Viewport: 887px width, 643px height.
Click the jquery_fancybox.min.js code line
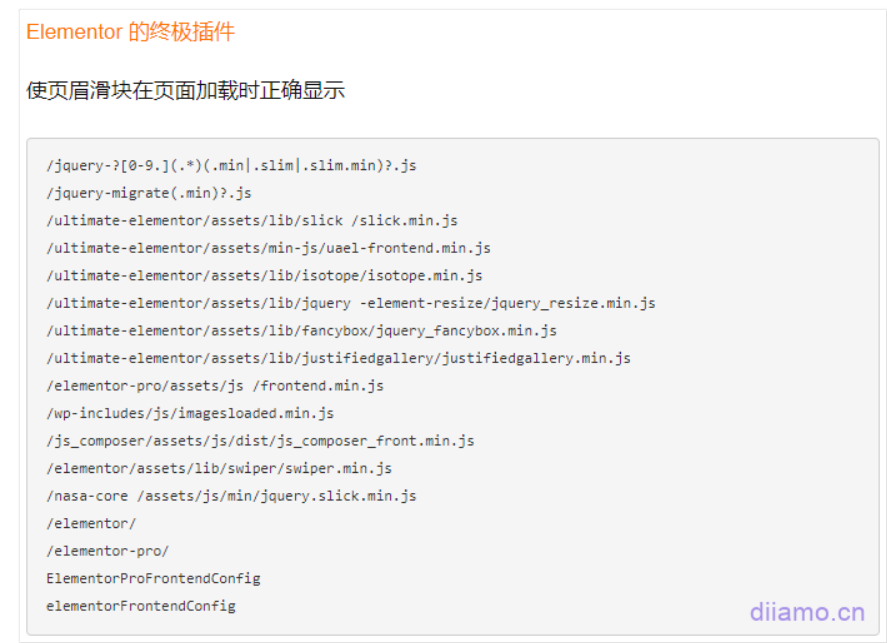click(x=301, y=331)
